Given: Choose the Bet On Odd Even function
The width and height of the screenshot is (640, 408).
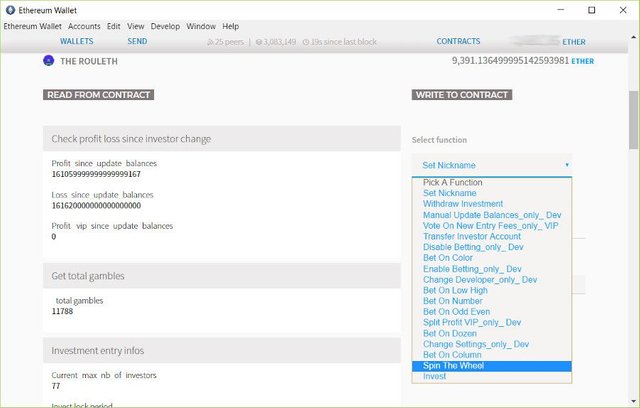Looking at the screenshot, I should (x=492, y=312).
